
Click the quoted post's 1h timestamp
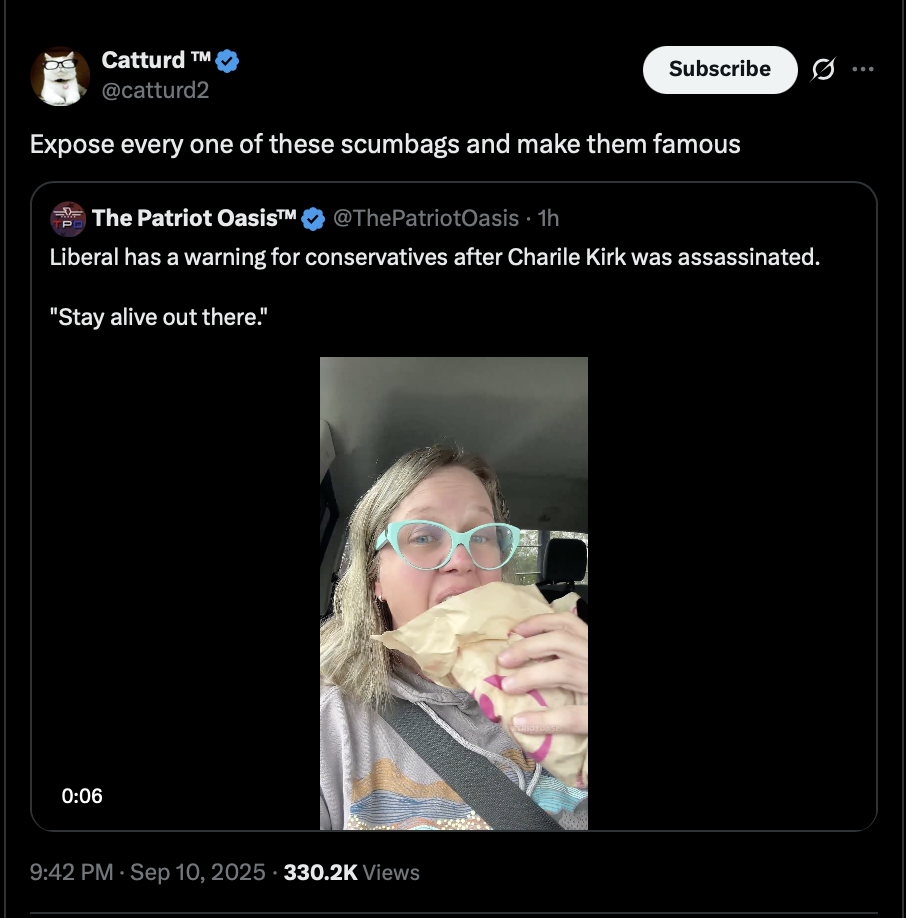[549, 218]
